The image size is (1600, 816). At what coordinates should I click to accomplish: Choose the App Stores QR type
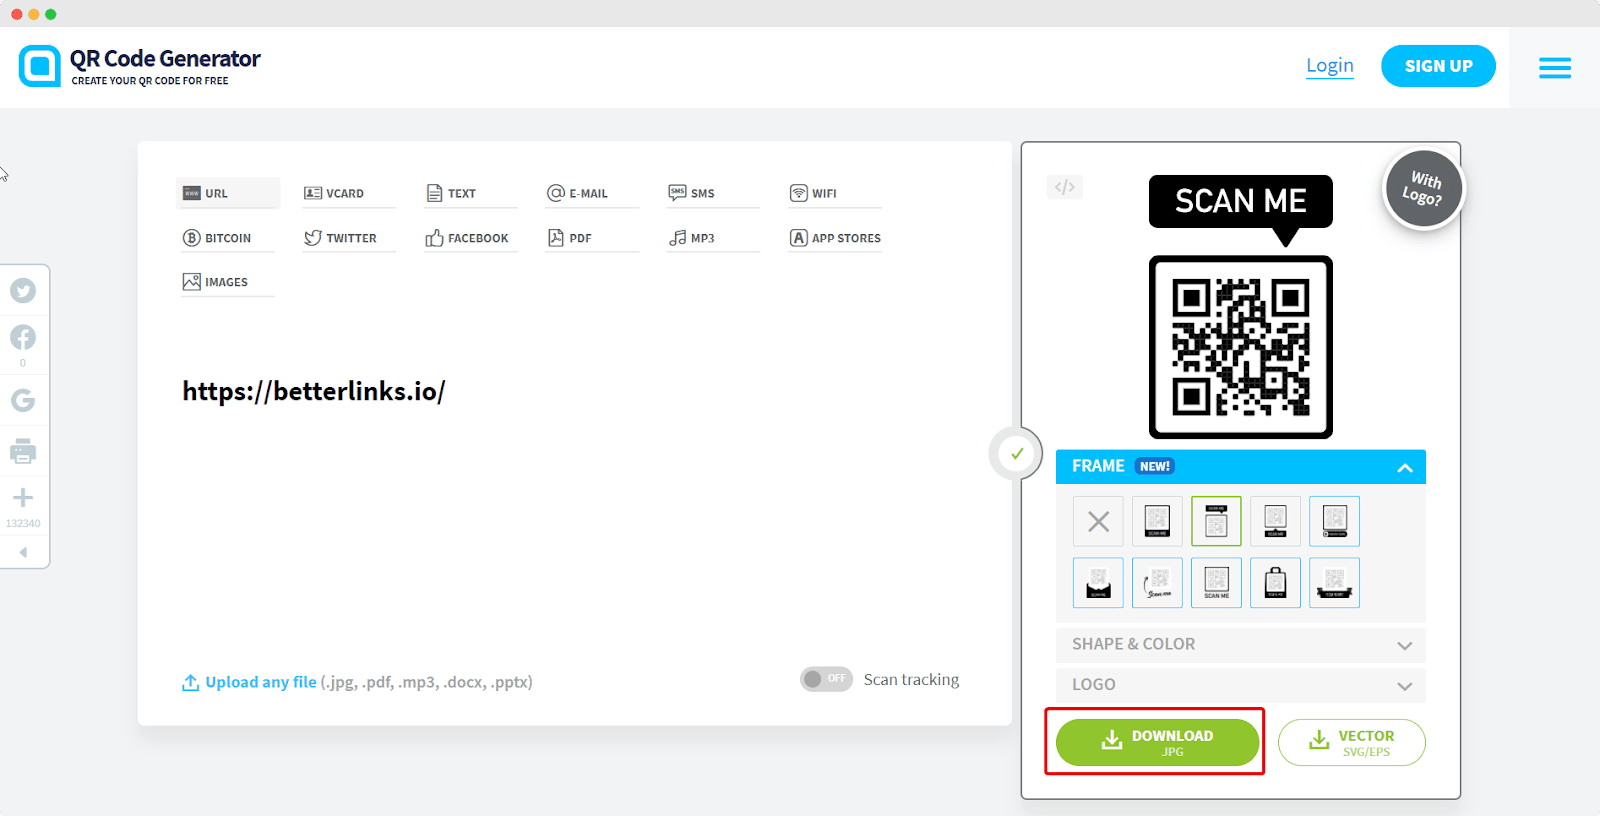834,238
